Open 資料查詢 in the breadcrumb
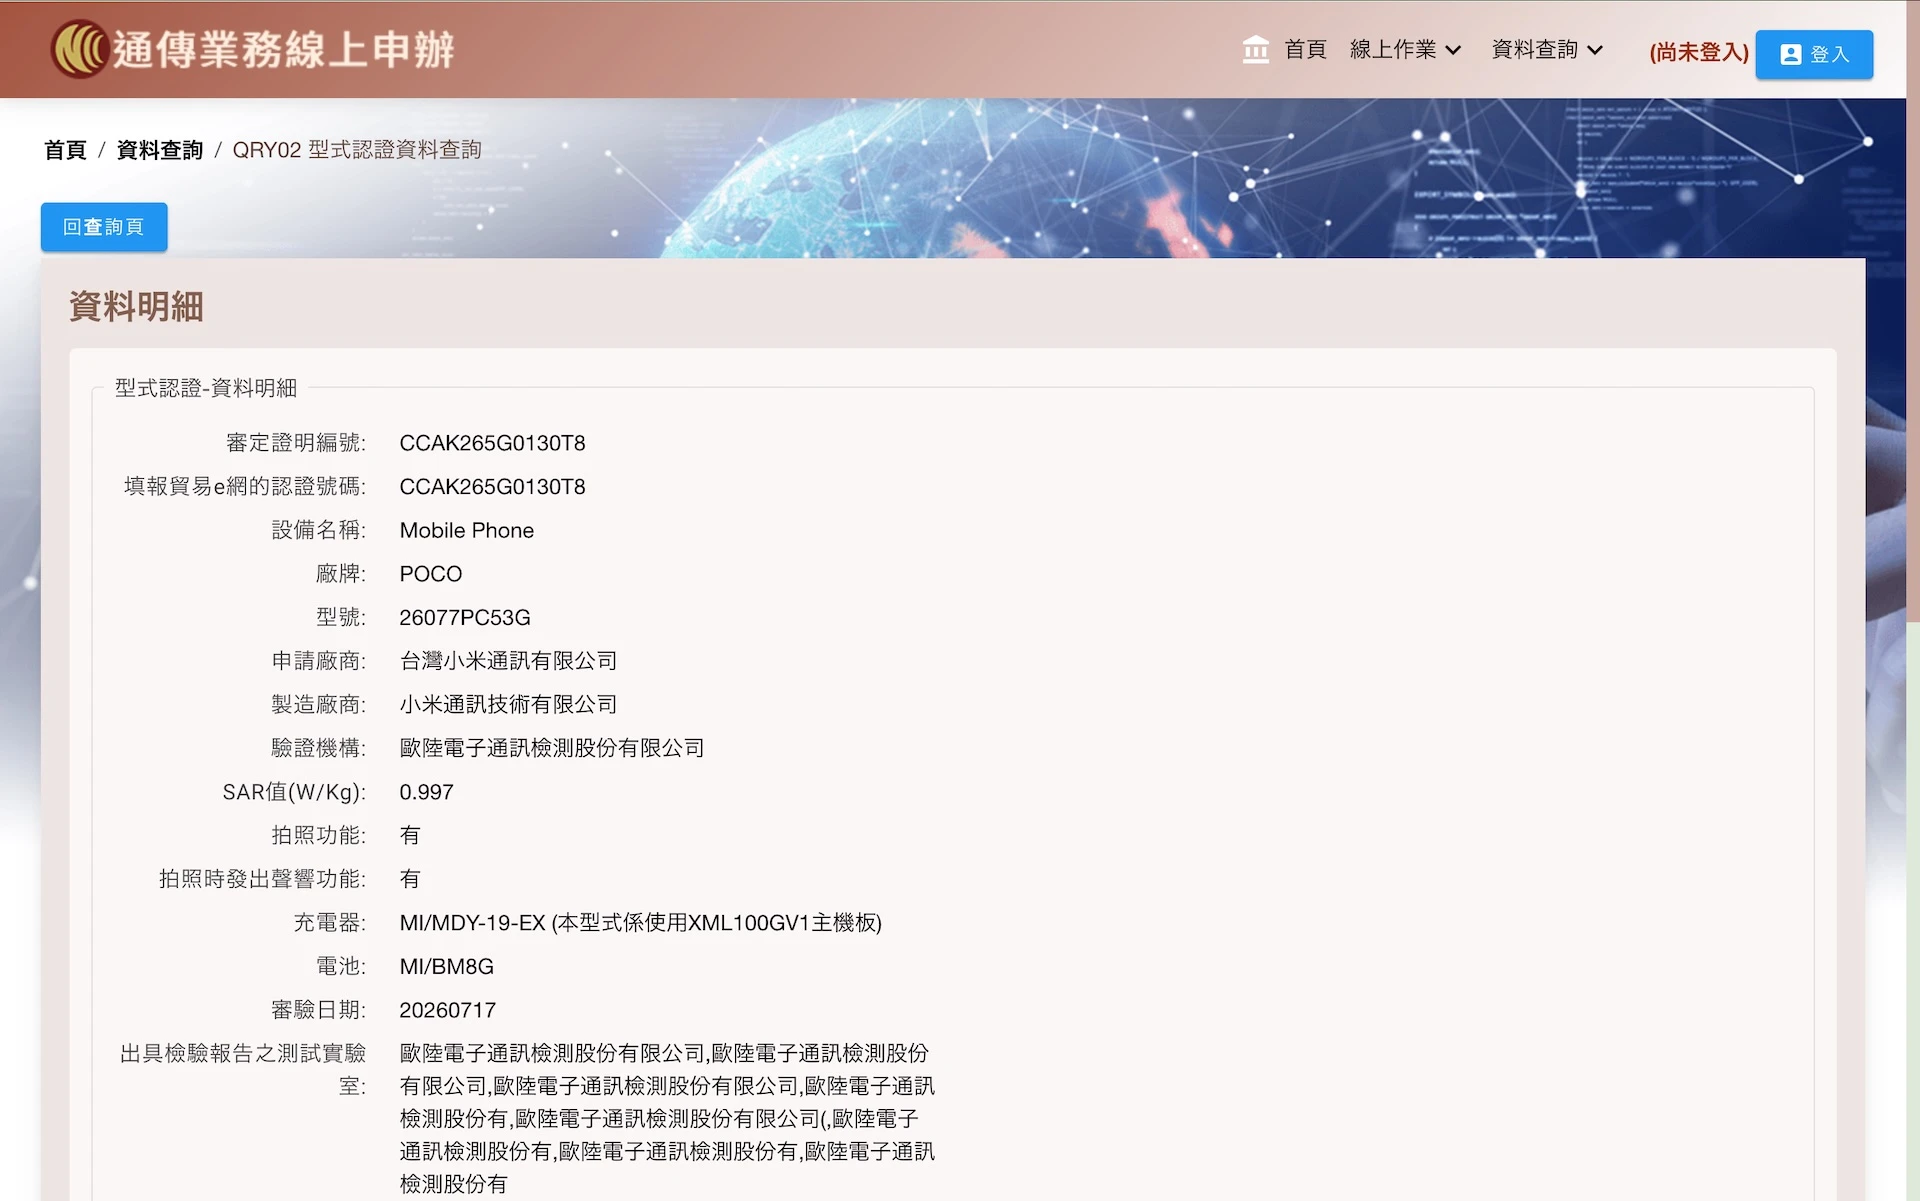Screen dimensions: 1920x1201 click(x=160, y=150)
